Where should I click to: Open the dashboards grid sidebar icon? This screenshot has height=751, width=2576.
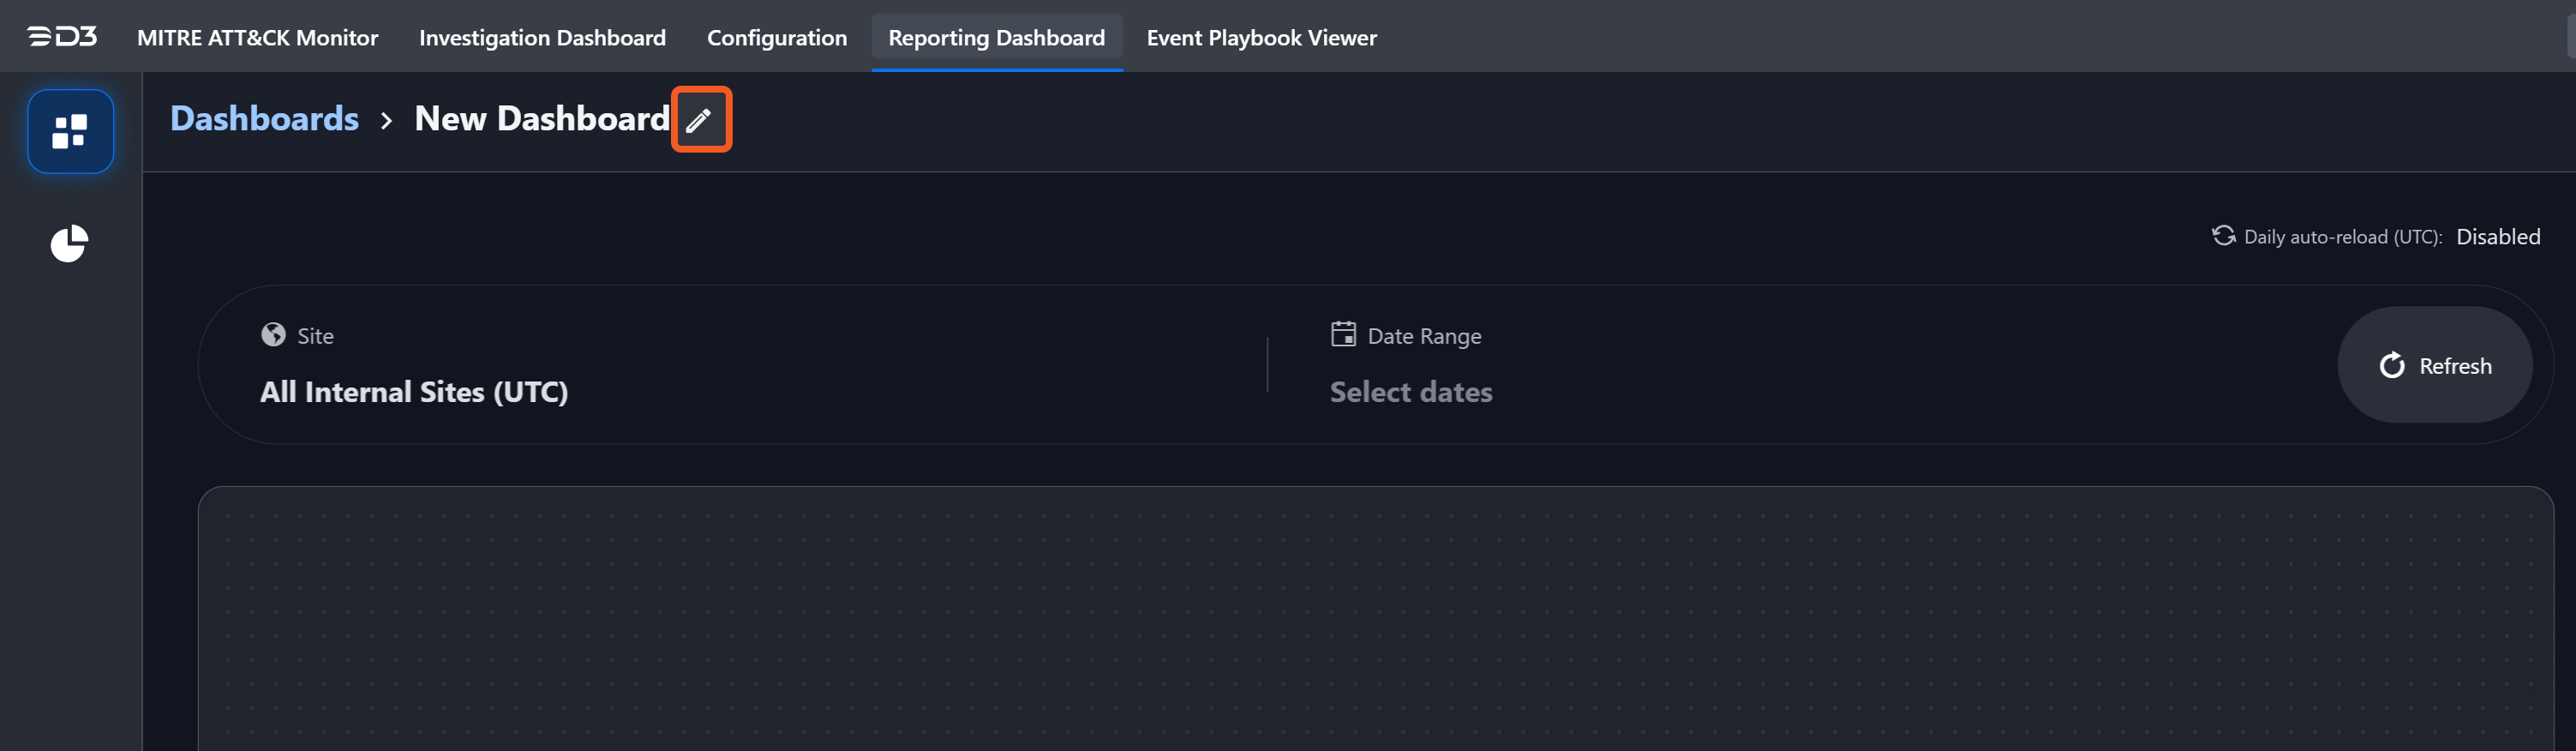(x=70, y=131)
